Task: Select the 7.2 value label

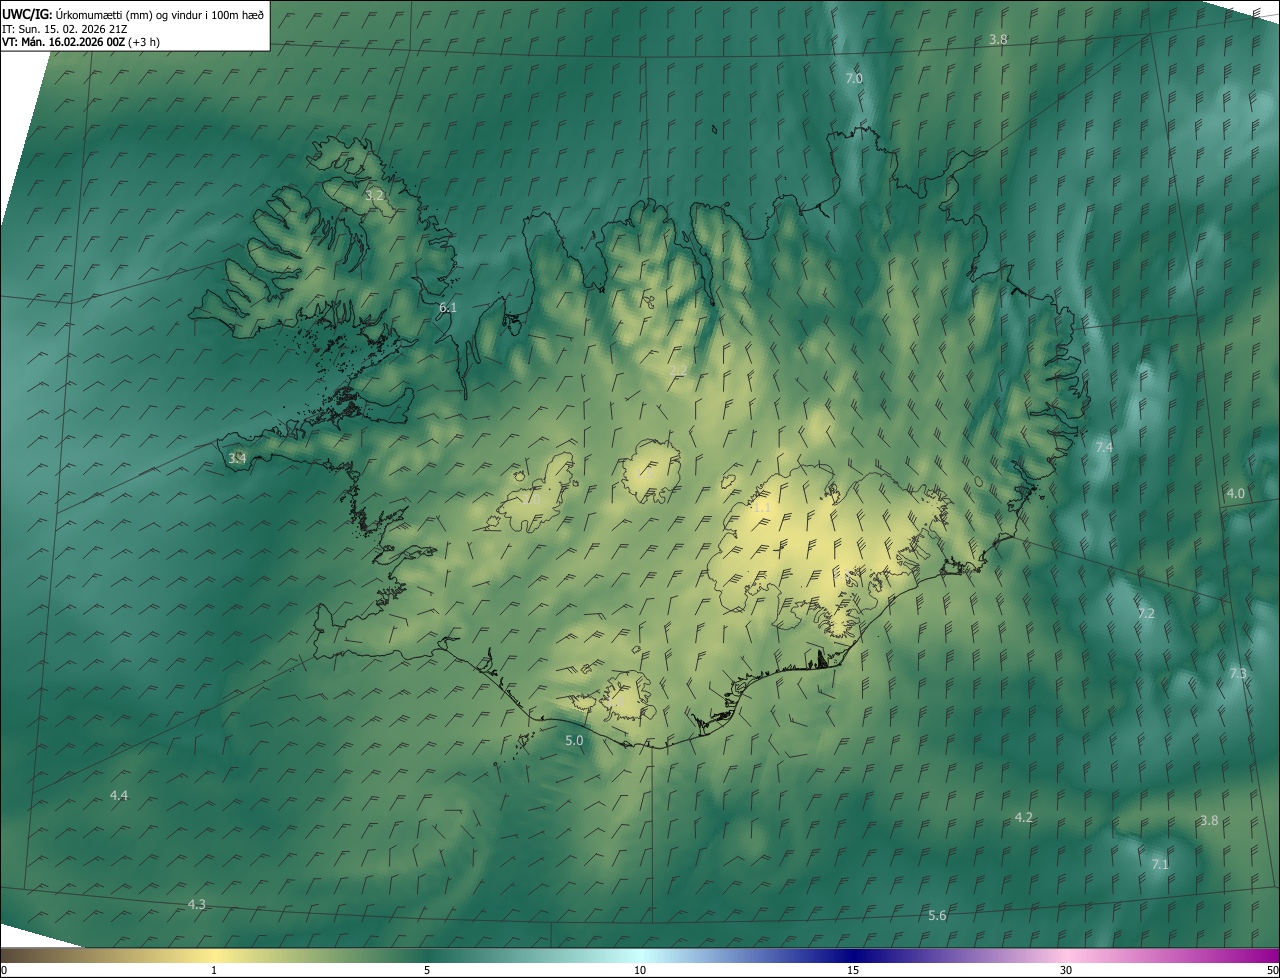Action: click(1146, 613)
